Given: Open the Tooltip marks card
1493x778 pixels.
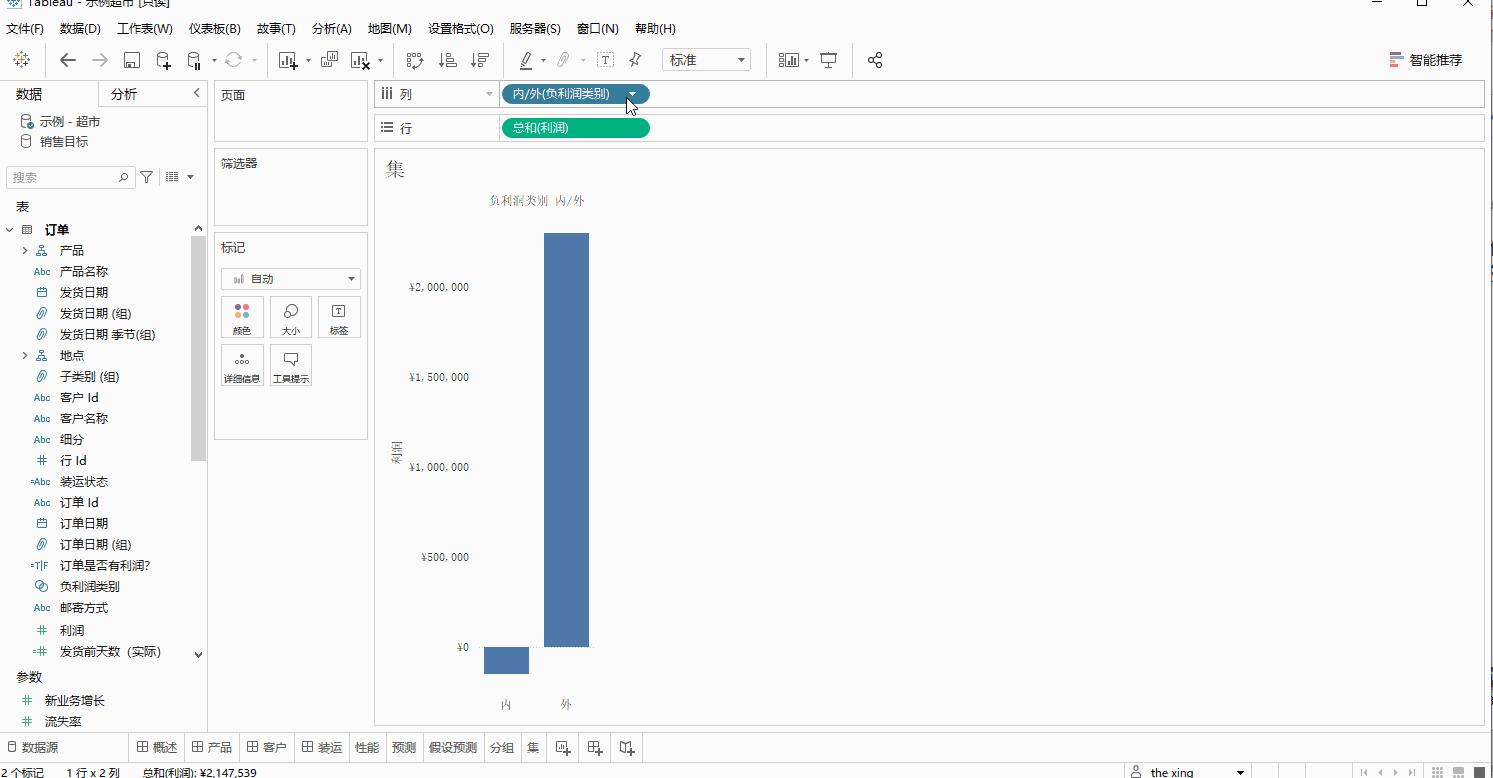Looking at the screenshot, I should (291, 365).
